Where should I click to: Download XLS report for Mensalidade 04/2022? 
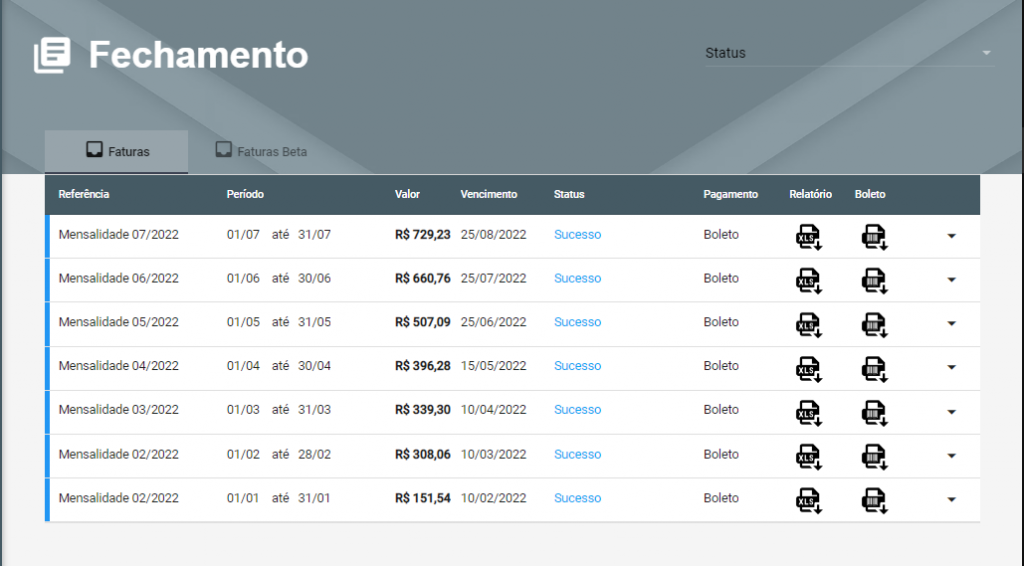tap(808, 369)
